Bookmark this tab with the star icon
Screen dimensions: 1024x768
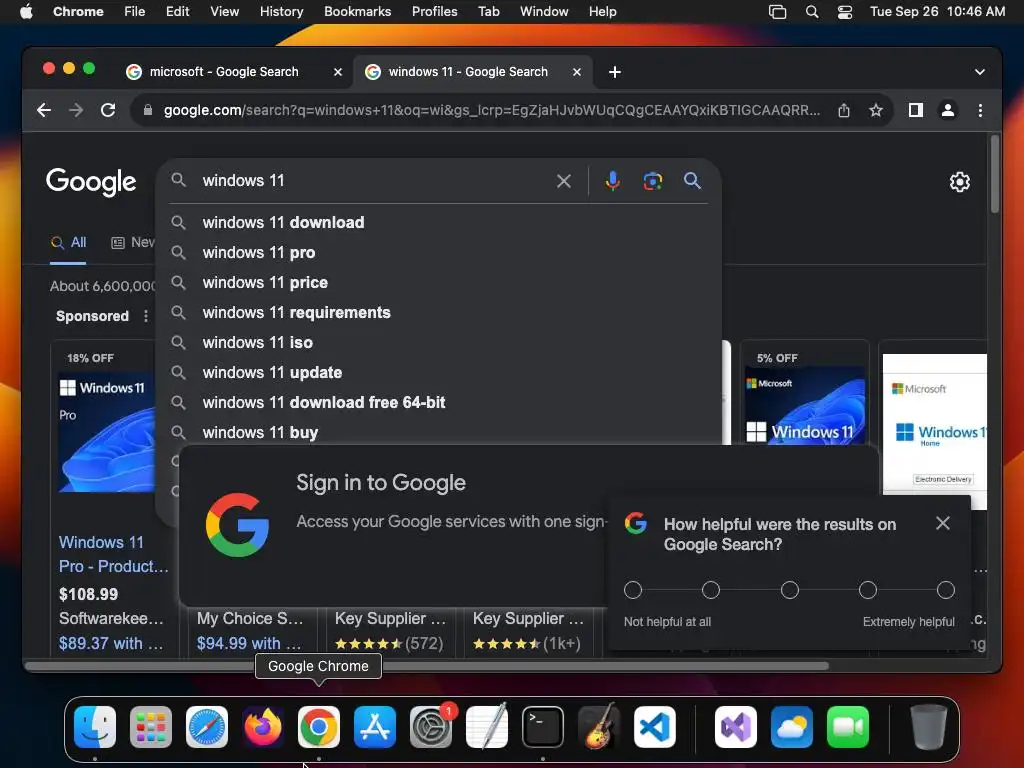pos(876,110)
